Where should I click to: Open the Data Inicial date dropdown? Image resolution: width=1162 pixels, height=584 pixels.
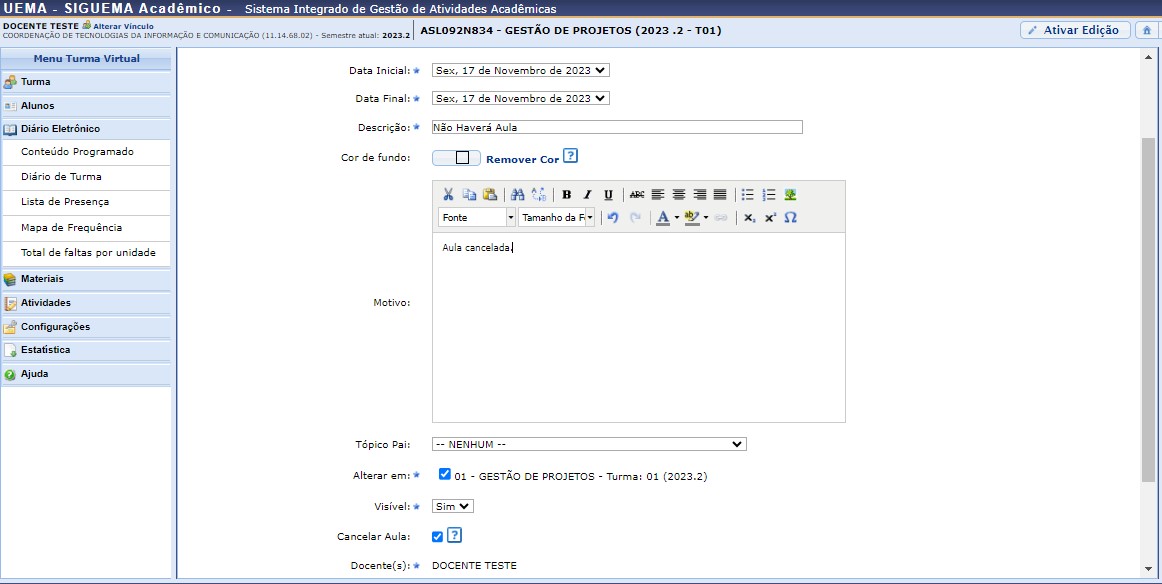click(520, 71)
